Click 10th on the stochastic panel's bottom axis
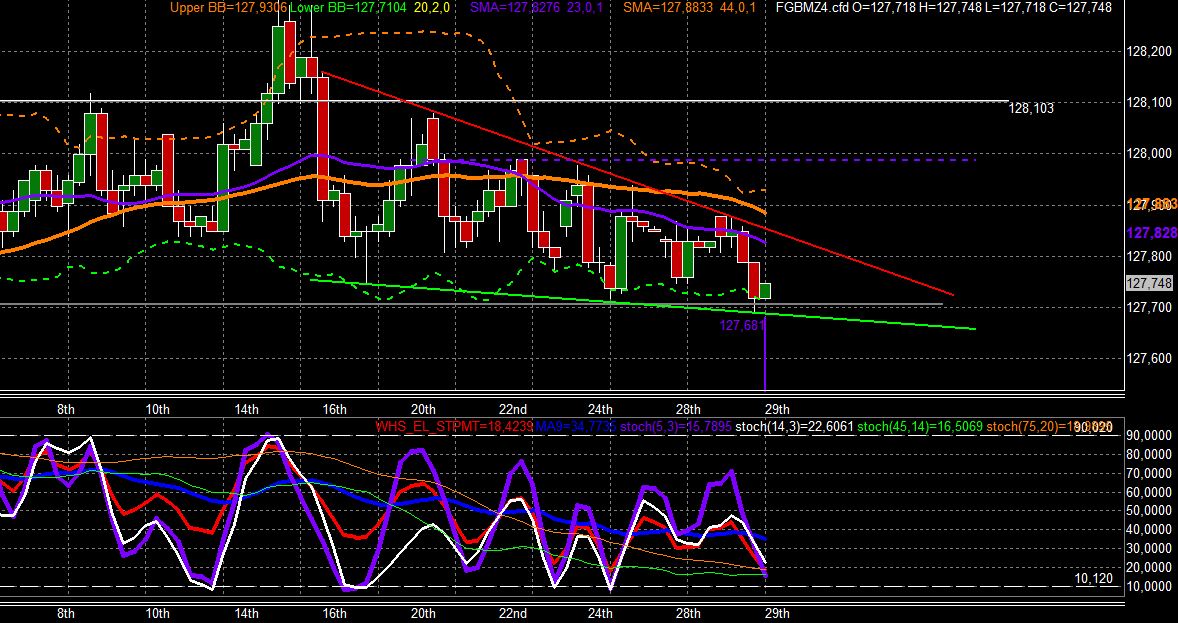This screenshot has height=623, width=1178. click(x=156, y=613)
